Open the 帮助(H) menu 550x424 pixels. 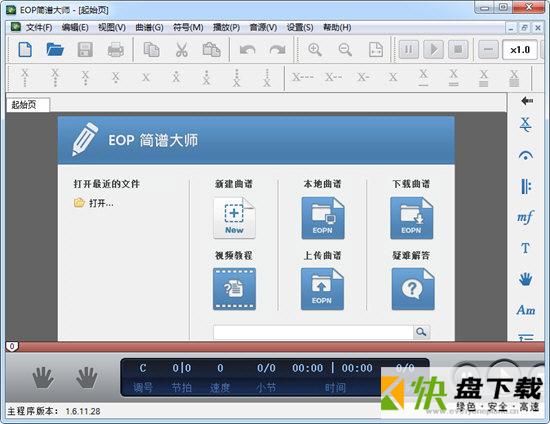[x=337, y=27]
